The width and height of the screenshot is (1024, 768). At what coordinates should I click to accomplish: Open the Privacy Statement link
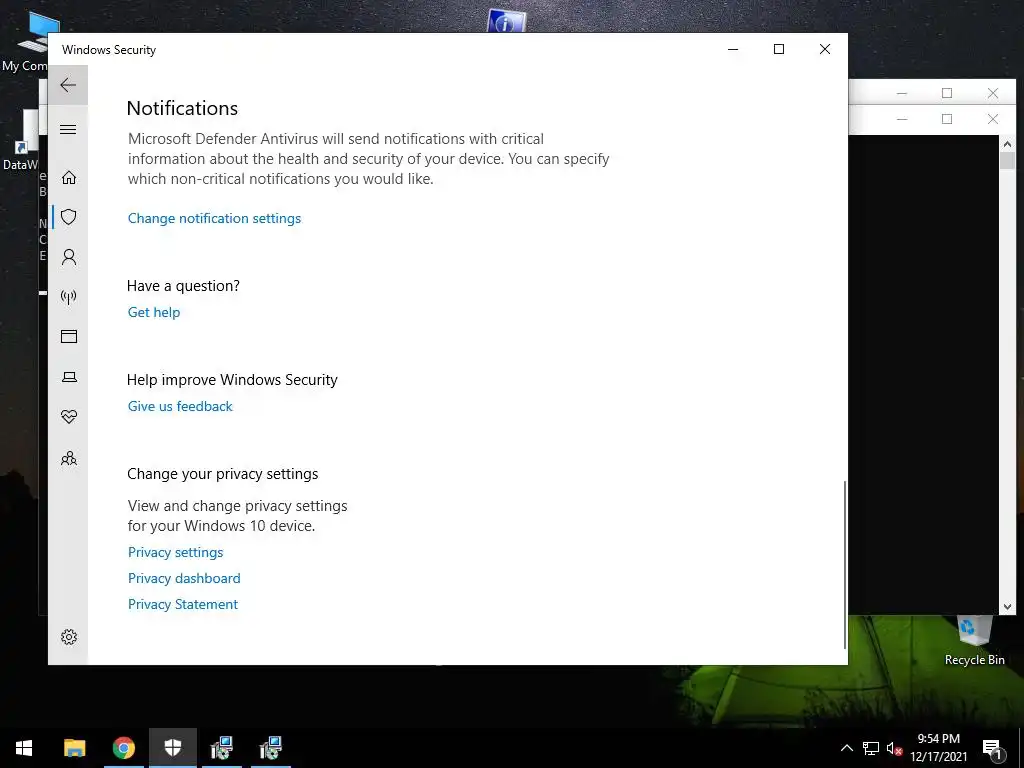pos(183,605)
